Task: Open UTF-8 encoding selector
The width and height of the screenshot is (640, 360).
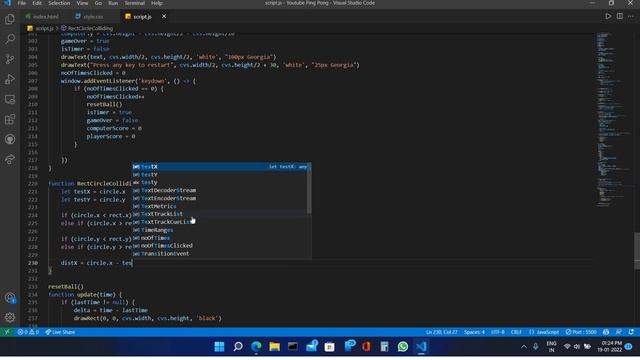Action: (x=498, y=332)
